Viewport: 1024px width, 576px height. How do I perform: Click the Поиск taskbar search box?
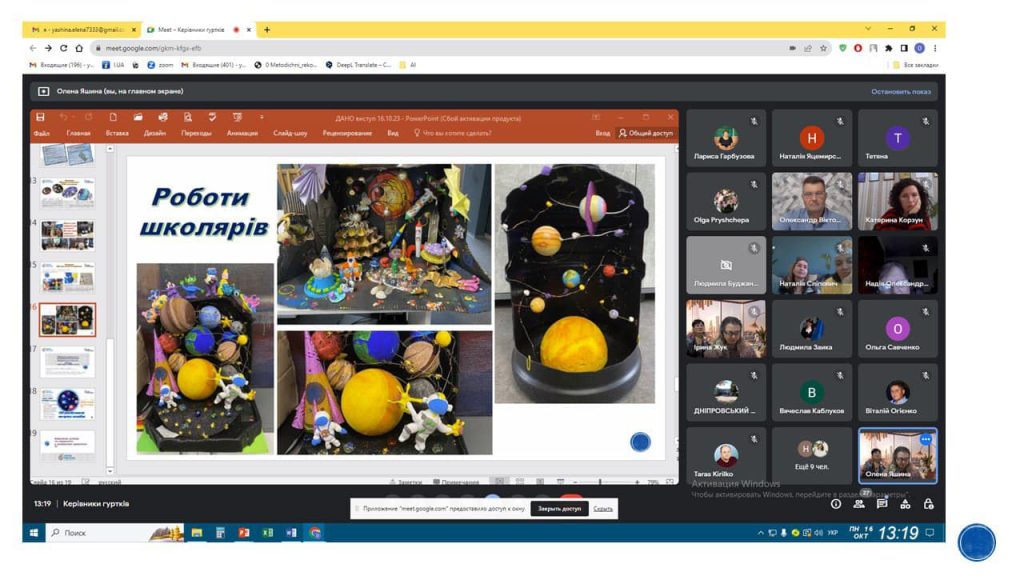(114, 534)
